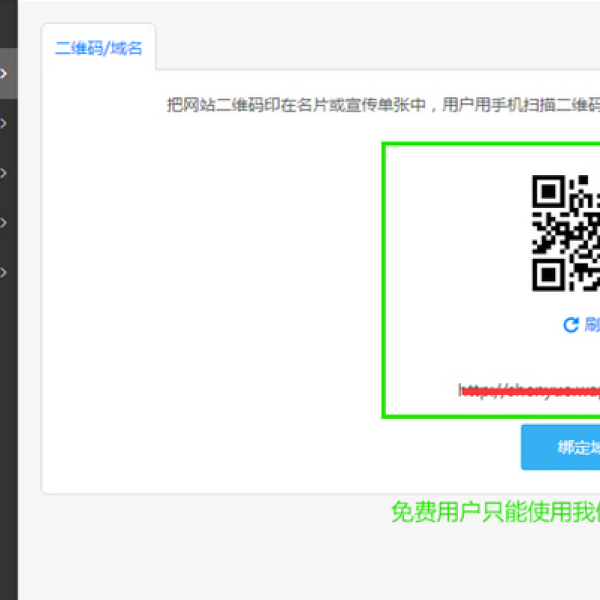Click the bottom-most sidebar chevron arrow
600x600 pixels.
[x=5, y=271]
